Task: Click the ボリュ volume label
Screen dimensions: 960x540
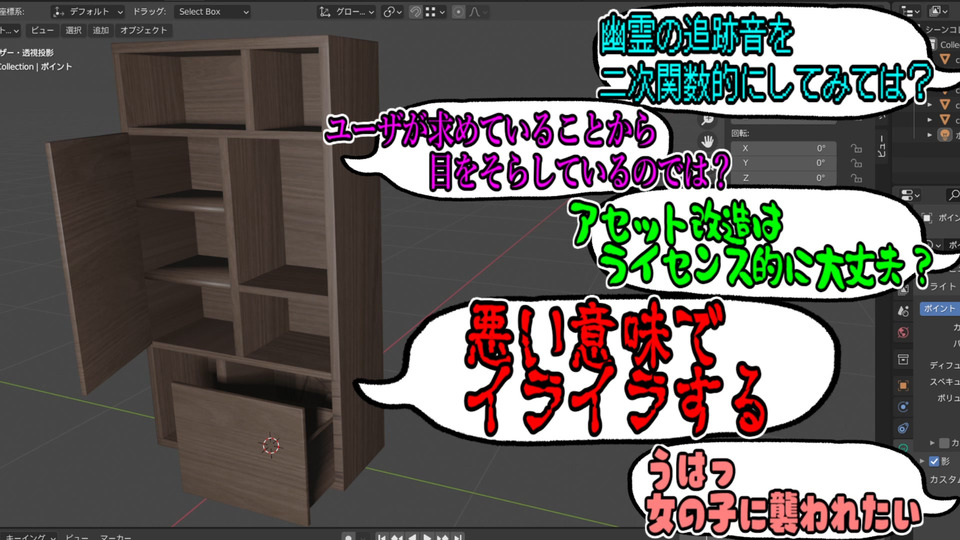Action: pos(948,398)
